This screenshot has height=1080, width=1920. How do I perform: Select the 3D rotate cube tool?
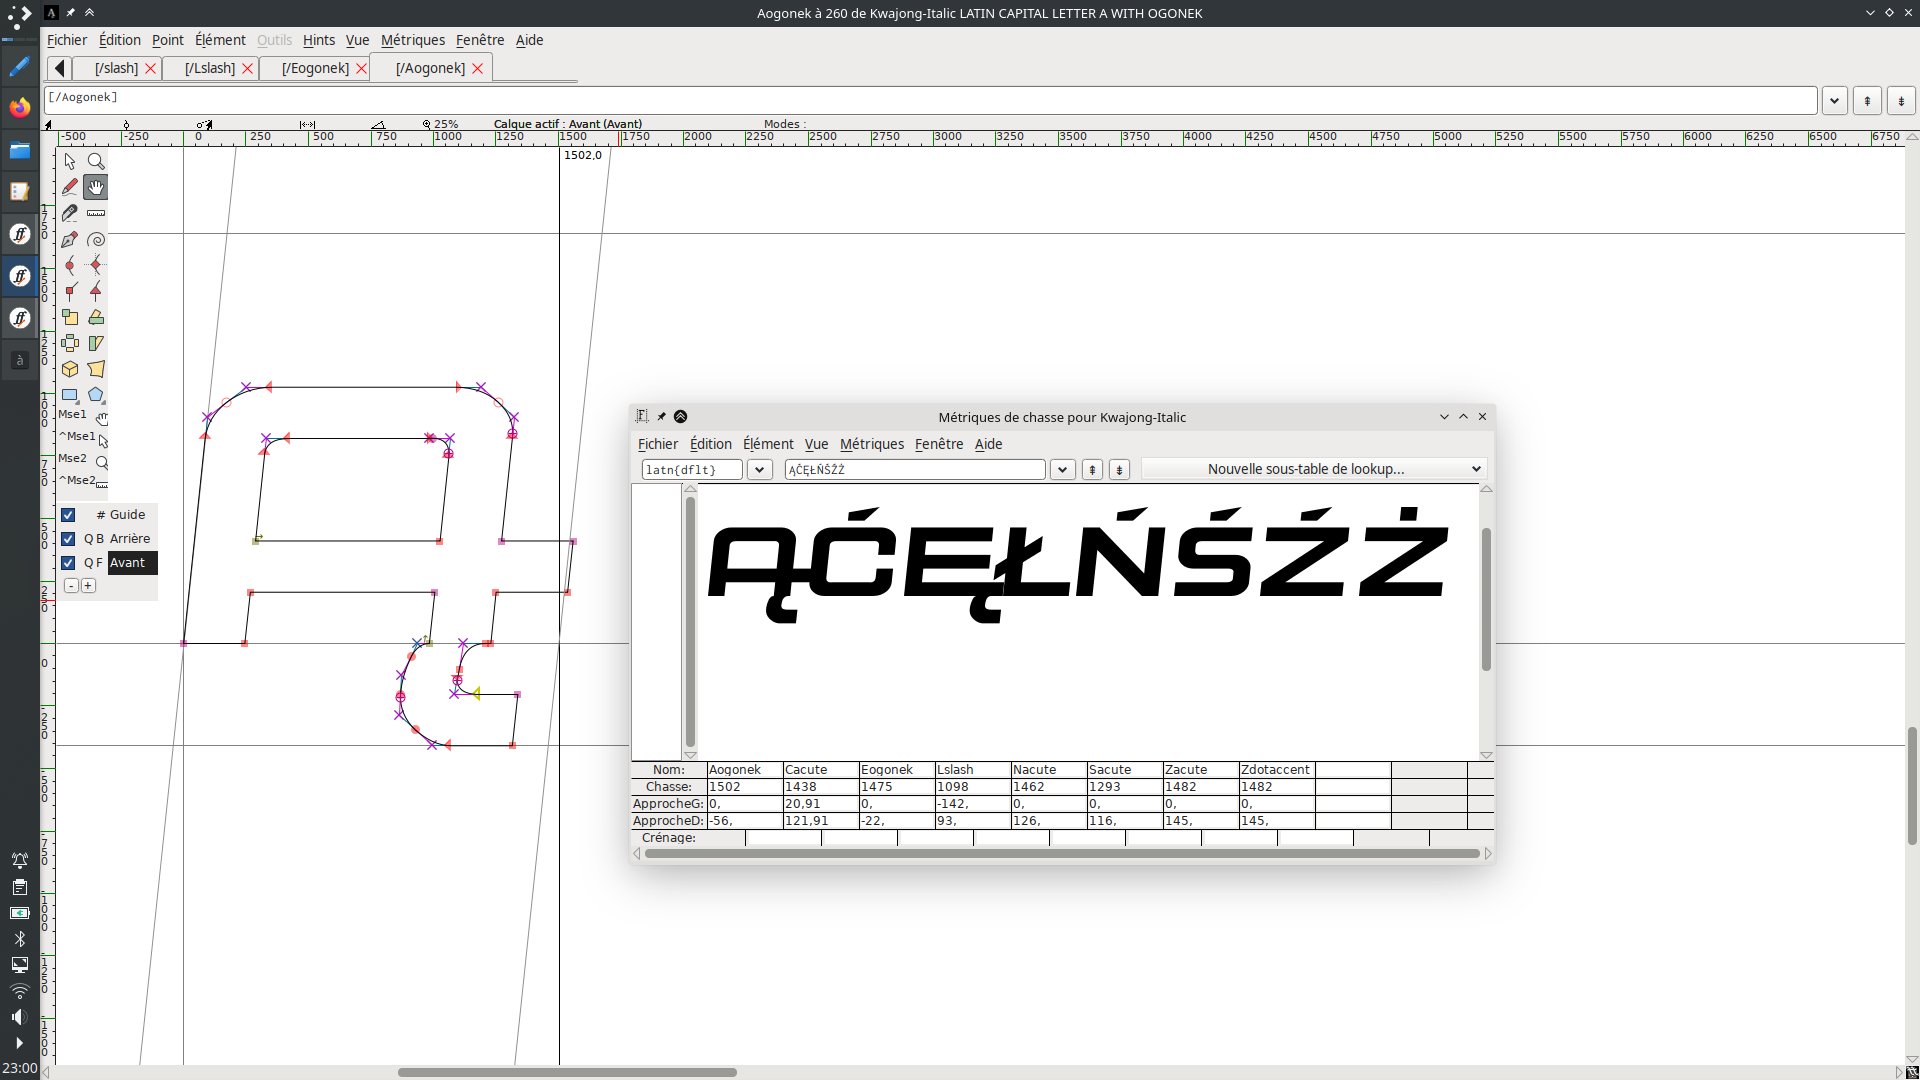70,369
